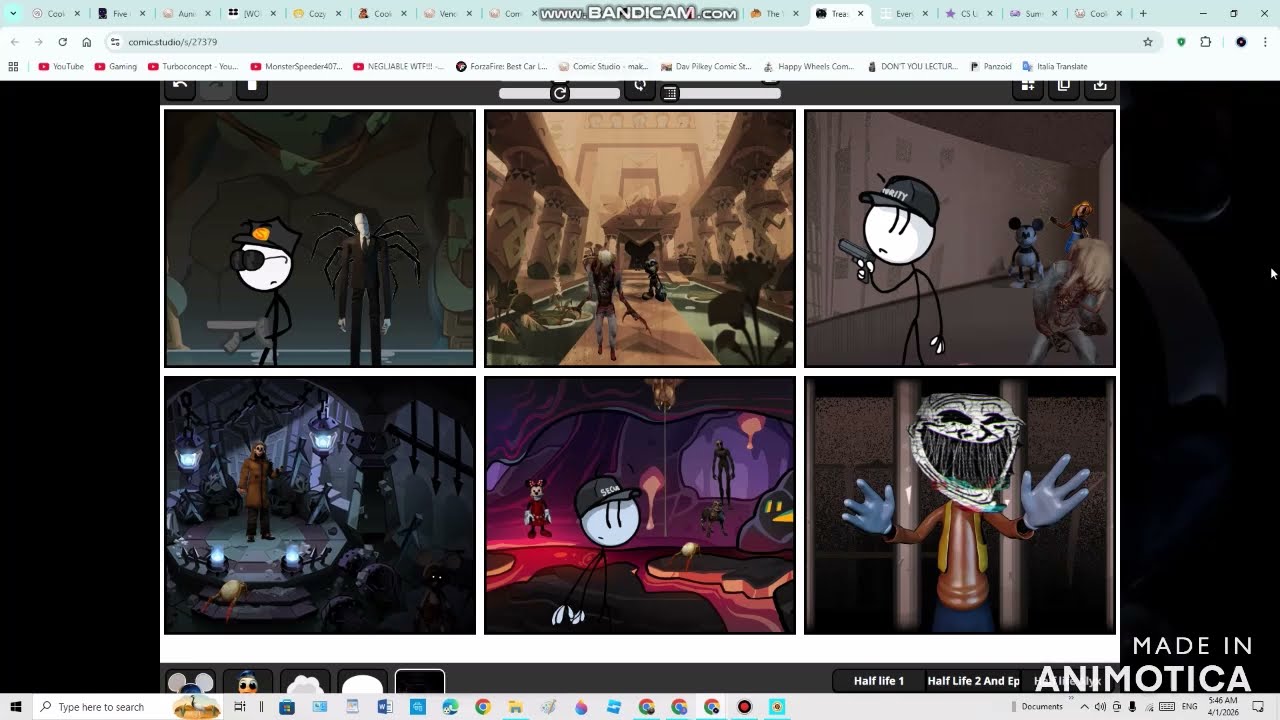This screenshot has width=1280, height=720.
Task: Open Microsoft Edge from the taskbar
Action: [x=450, y=707]
